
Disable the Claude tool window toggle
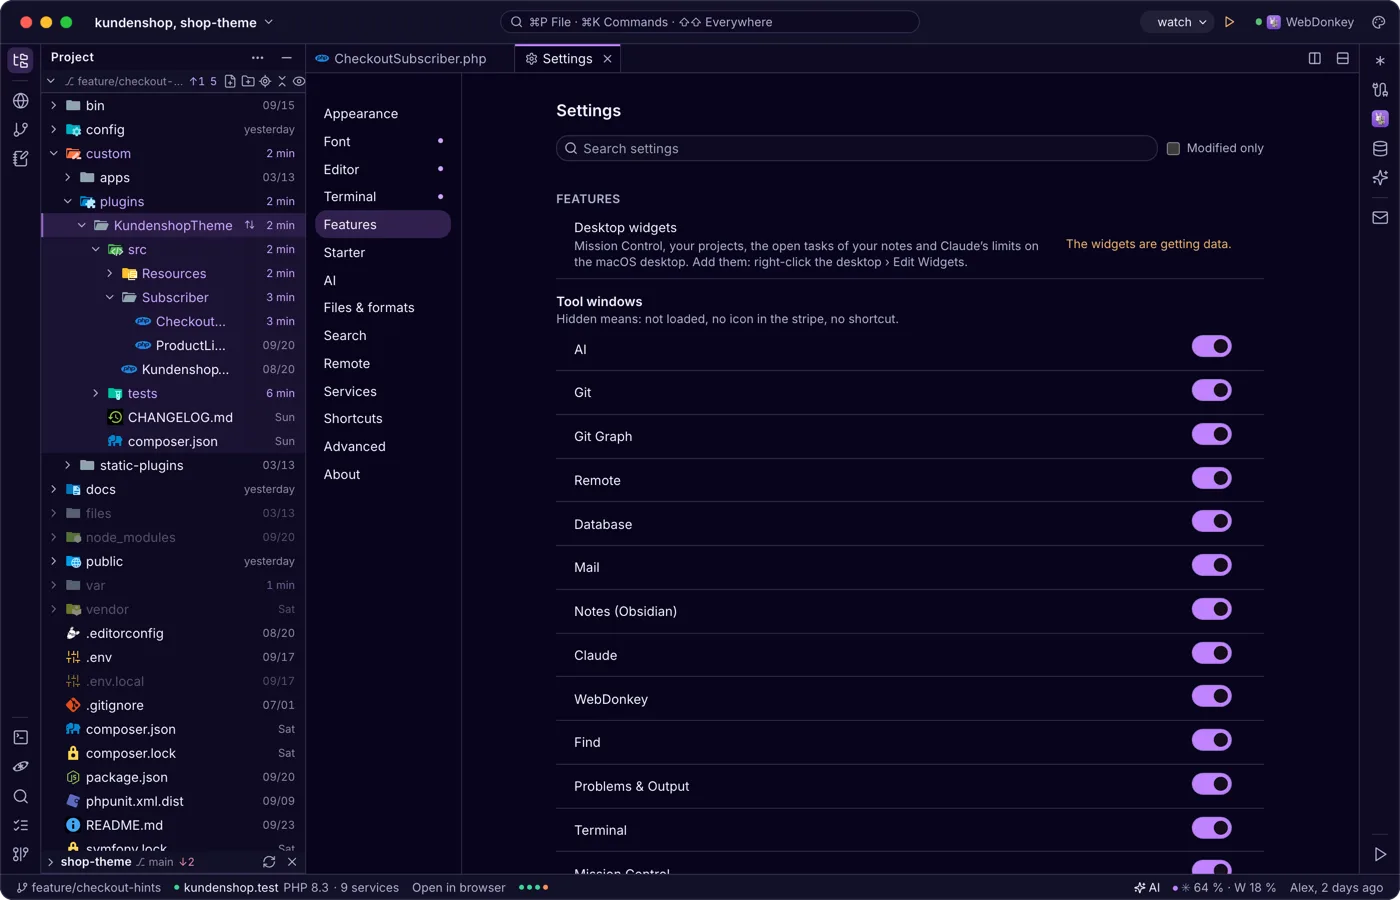1211,653
